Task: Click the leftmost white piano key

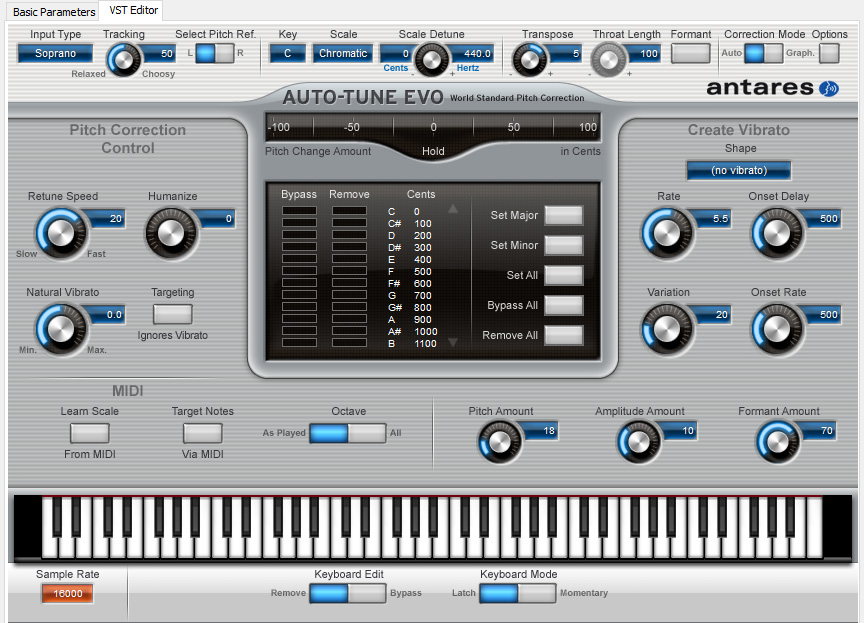Action: pyautogui.click(x=50, y=527)
